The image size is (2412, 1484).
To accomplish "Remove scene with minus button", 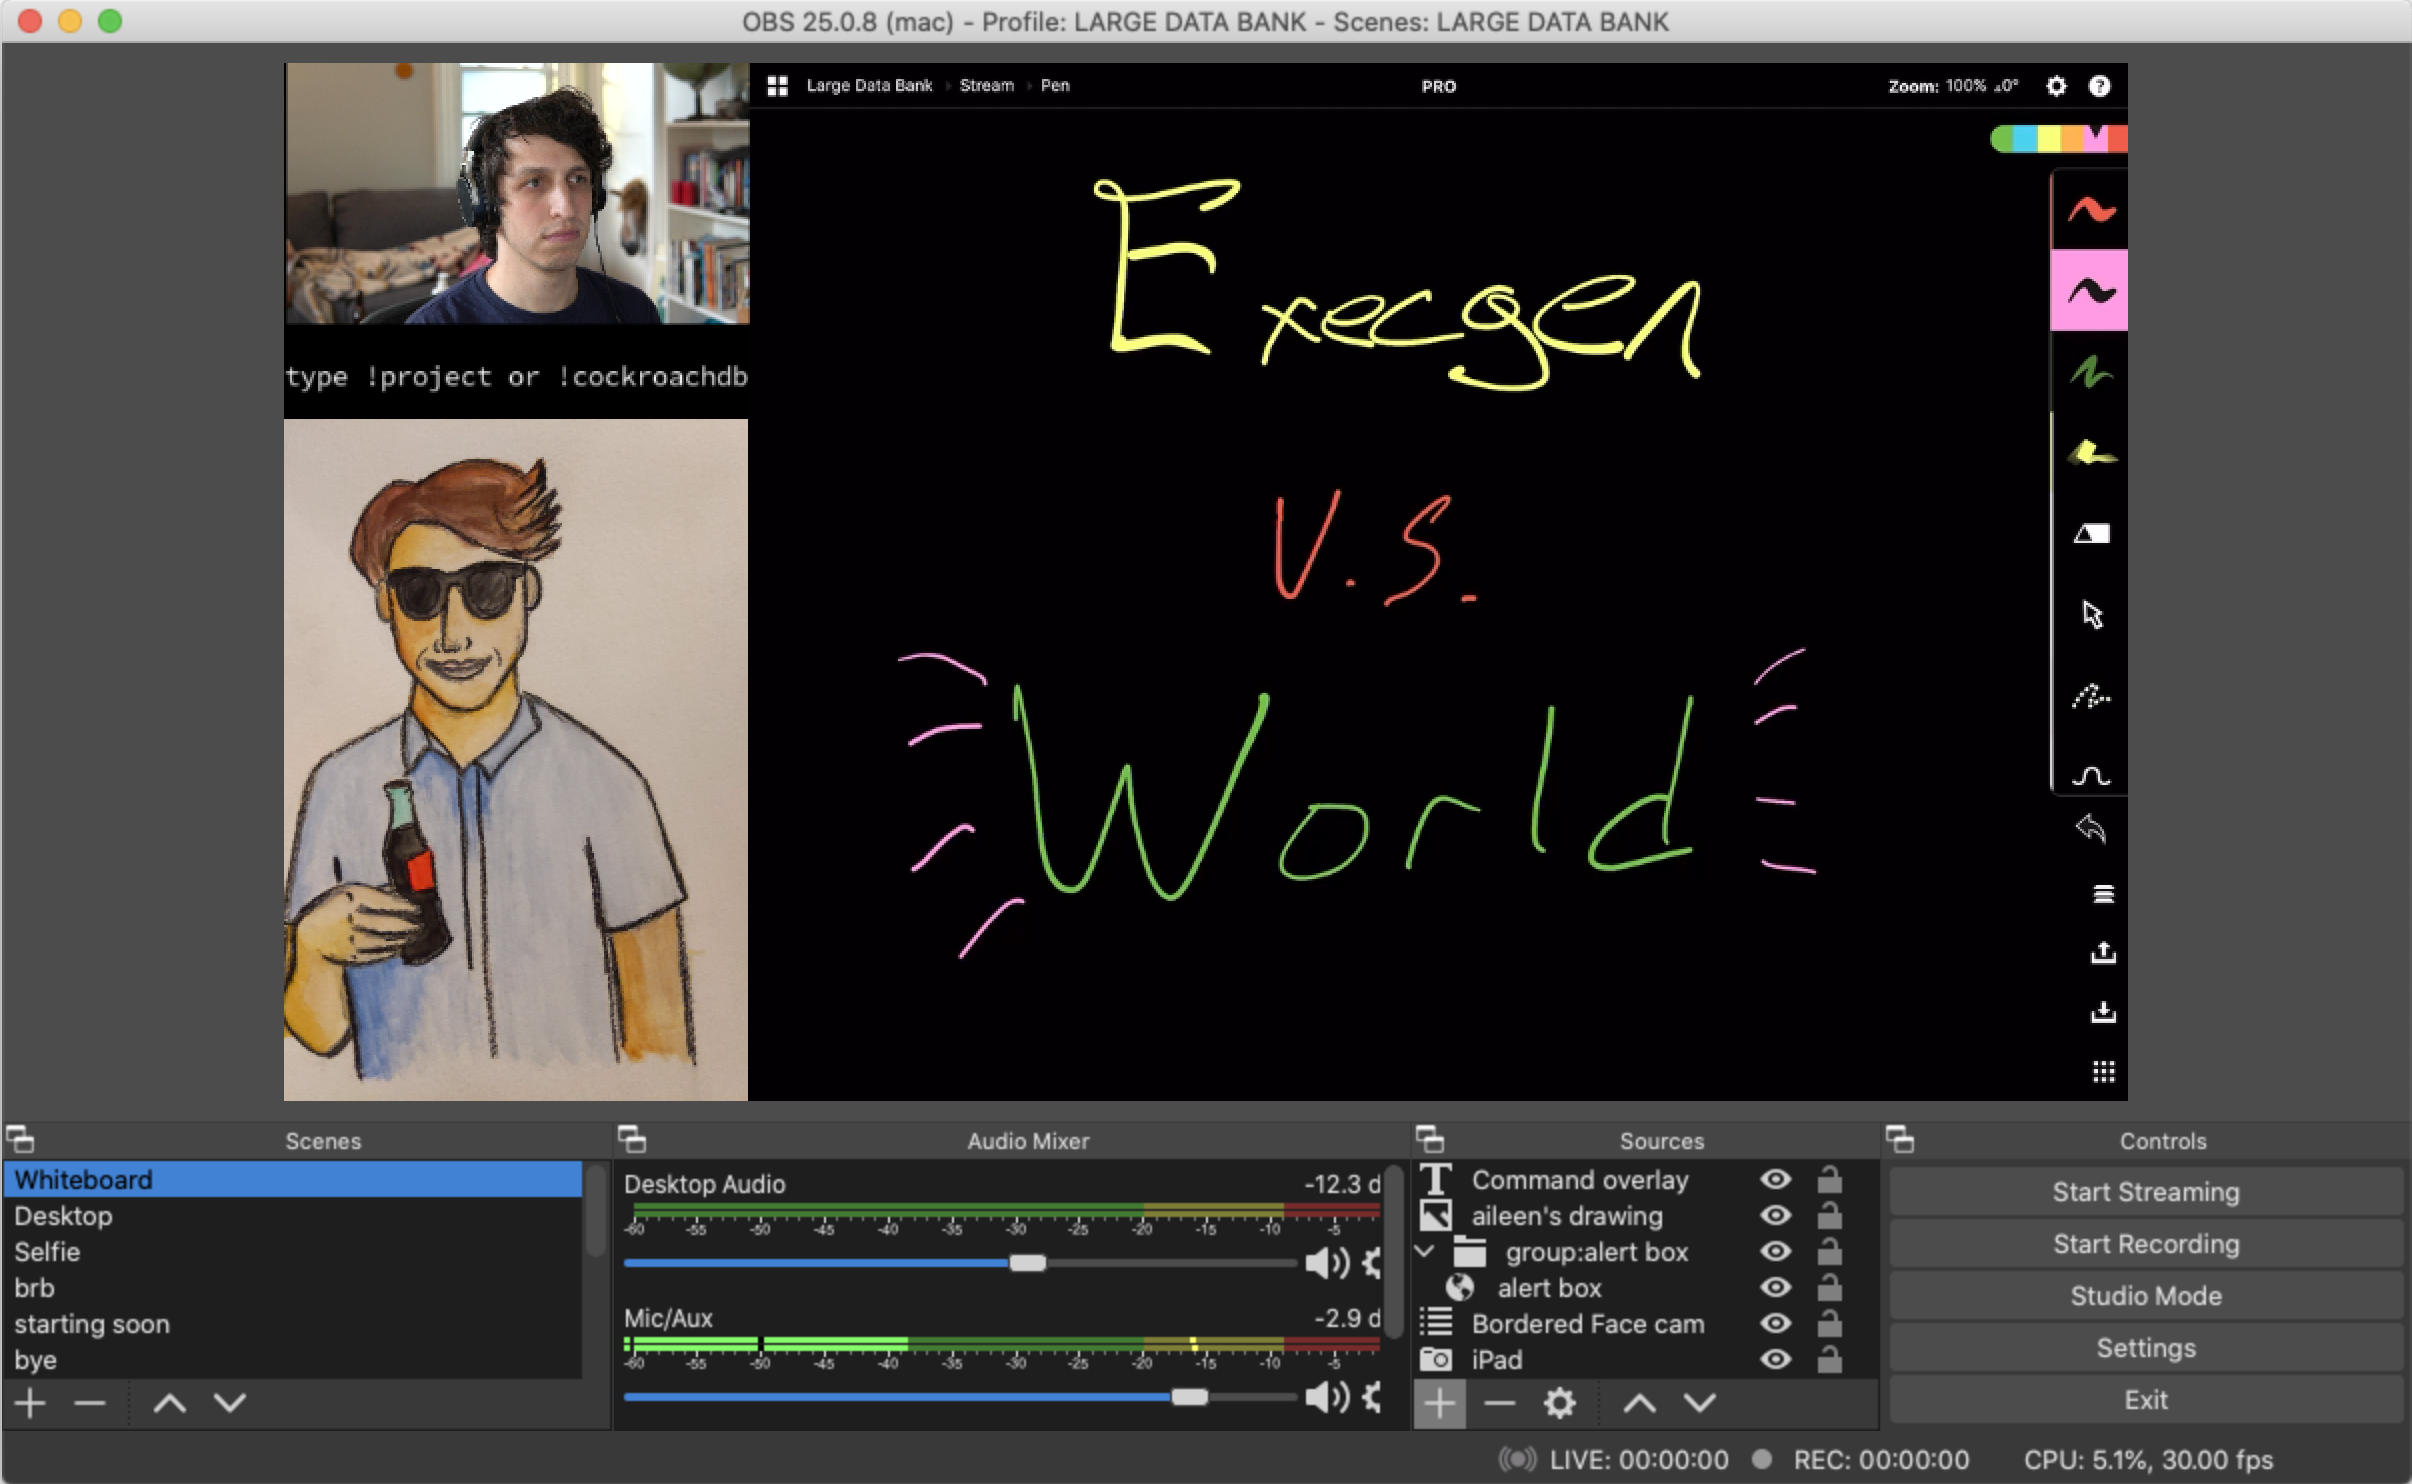I will pos(89,1403).
